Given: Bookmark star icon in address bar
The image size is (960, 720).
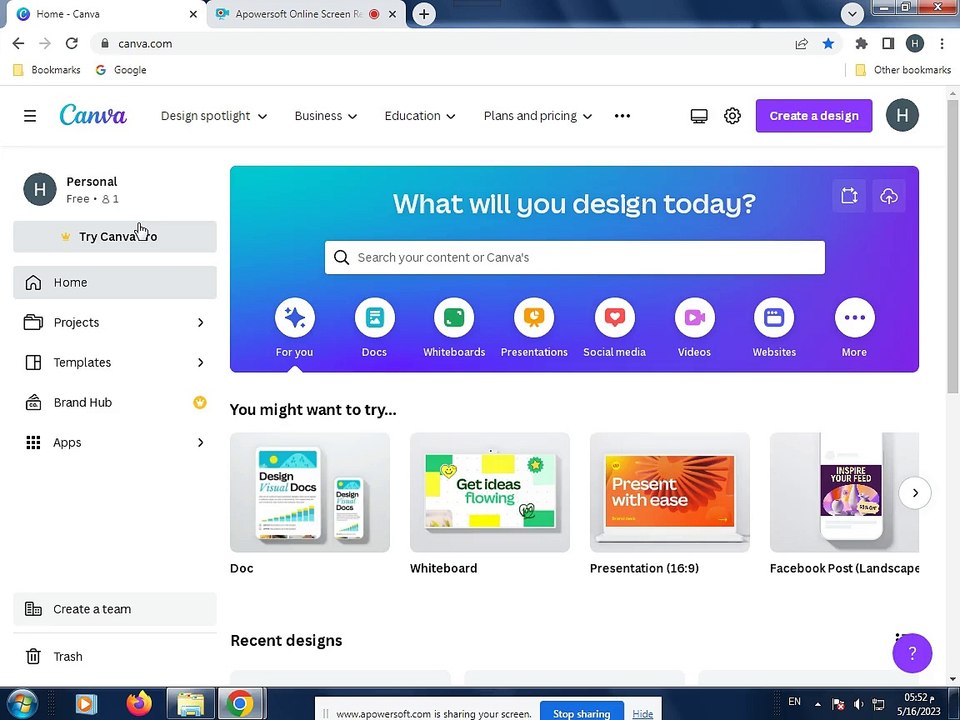Looking at the screenshot, I should pos(828,43).
